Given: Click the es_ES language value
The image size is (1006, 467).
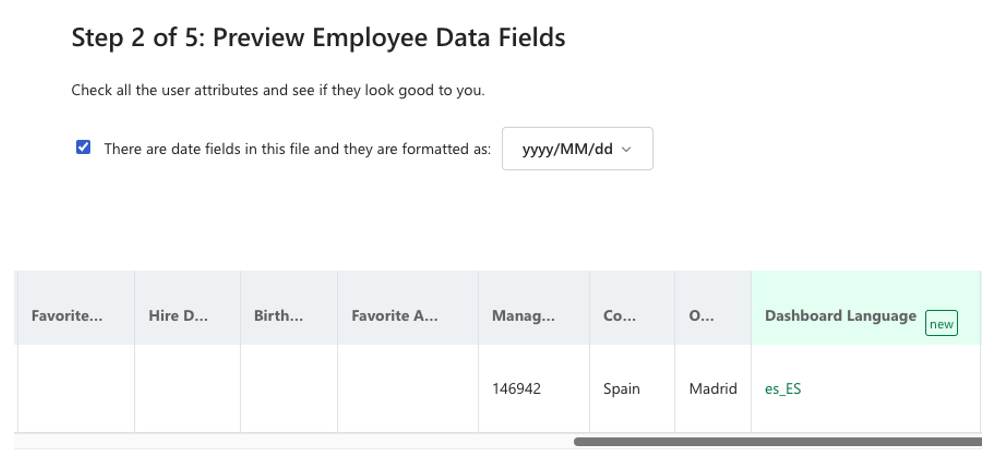Looking at the screenshot, I should tap(782, 389).
